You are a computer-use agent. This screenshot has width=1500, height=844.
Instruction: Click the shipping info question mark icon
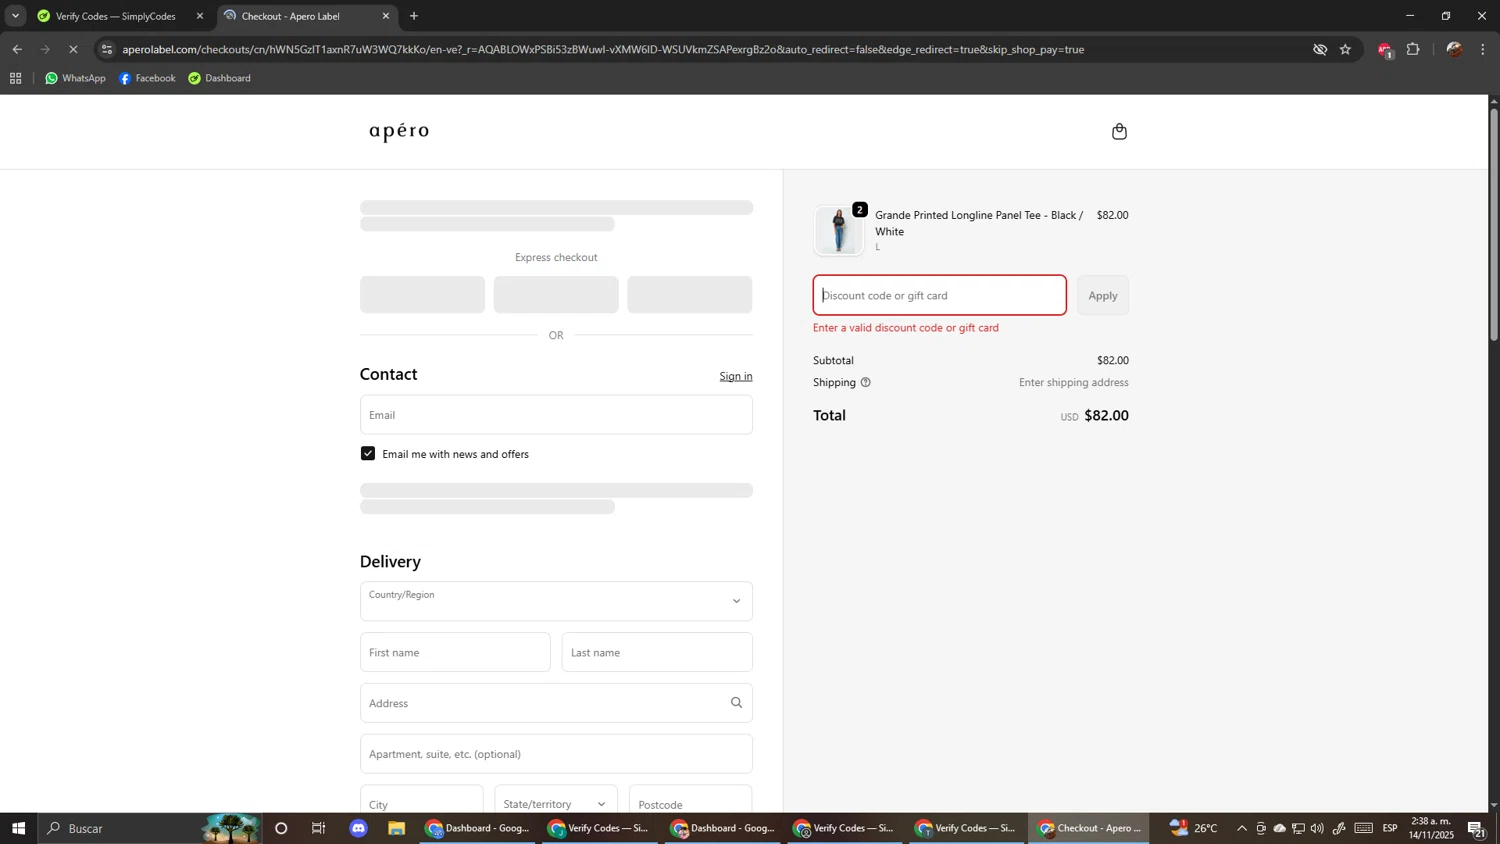point(865,382)
